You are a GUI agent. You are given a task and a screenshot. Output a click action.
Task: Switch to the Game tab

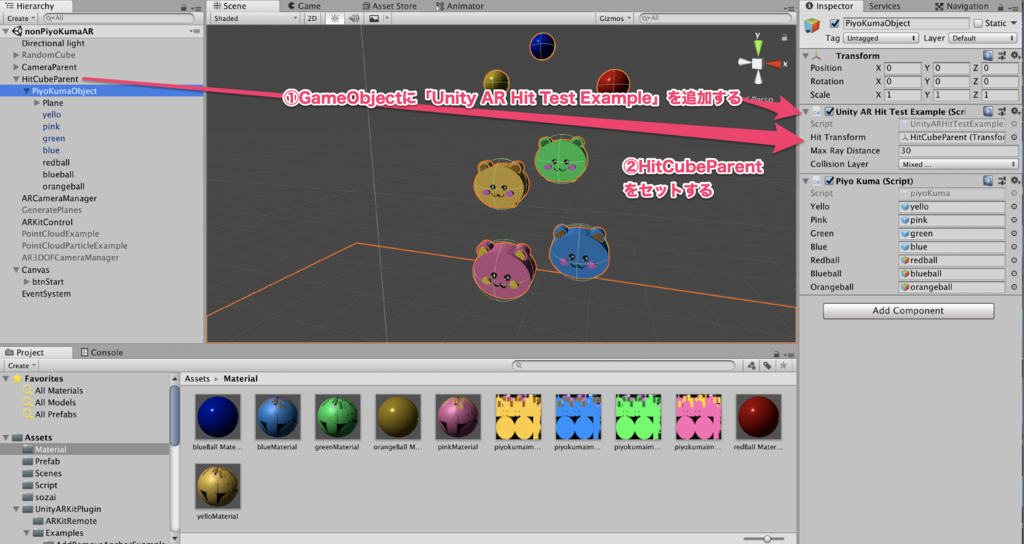[x=304, y=6]
